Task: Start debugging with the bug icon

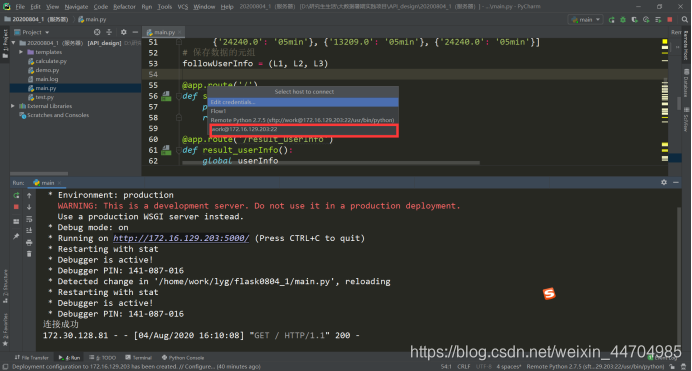Action: 623,20
